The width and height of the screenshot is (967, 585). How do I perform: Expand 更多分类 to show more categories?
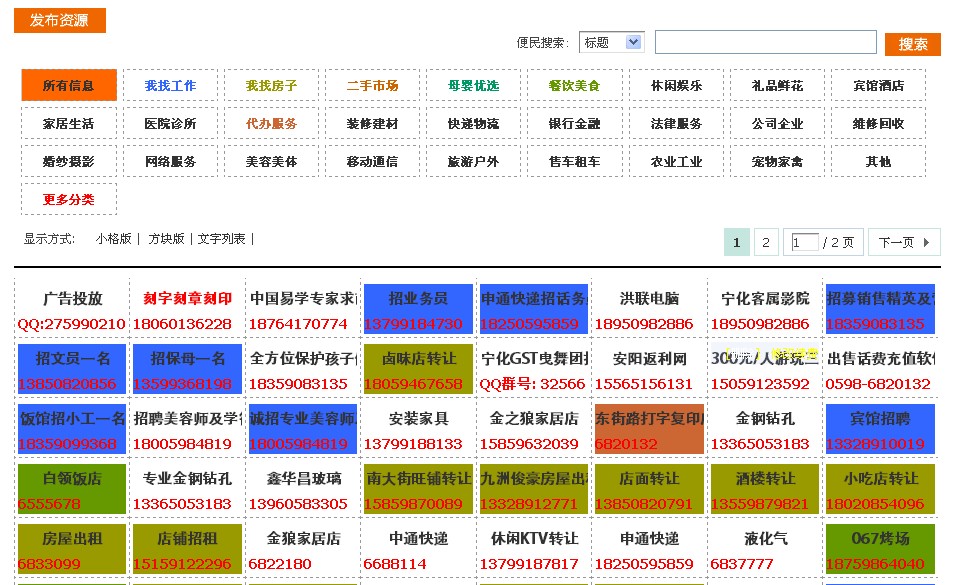[x=69, y=200]
